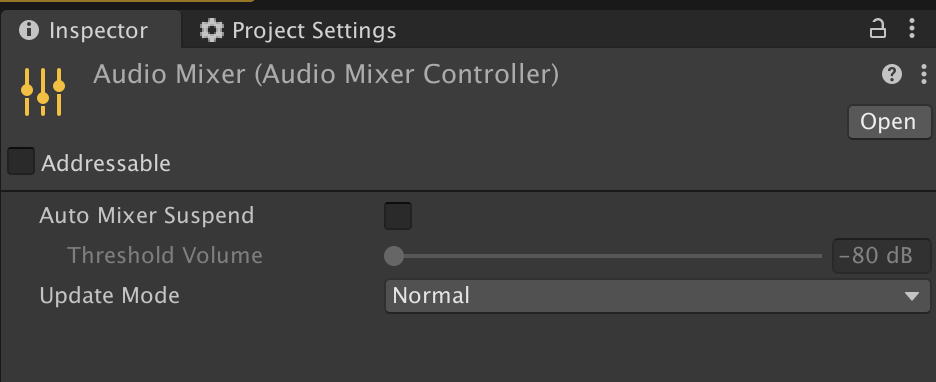Enable the Addressable checkbox
936x382 pixels.
[x=21, y=162]
